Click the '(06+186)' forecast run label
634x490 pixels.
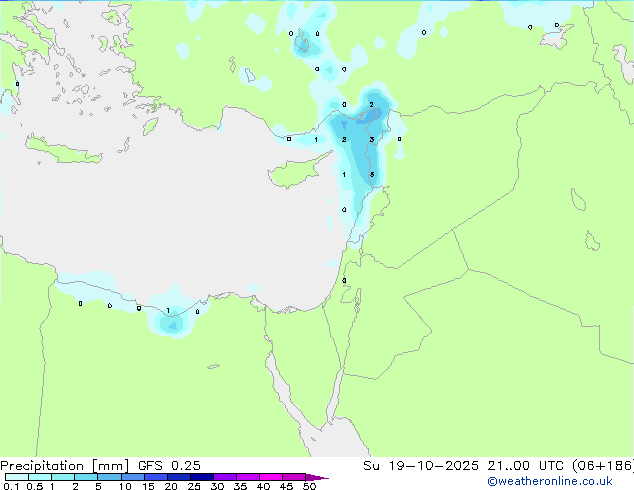coord(603,466)
